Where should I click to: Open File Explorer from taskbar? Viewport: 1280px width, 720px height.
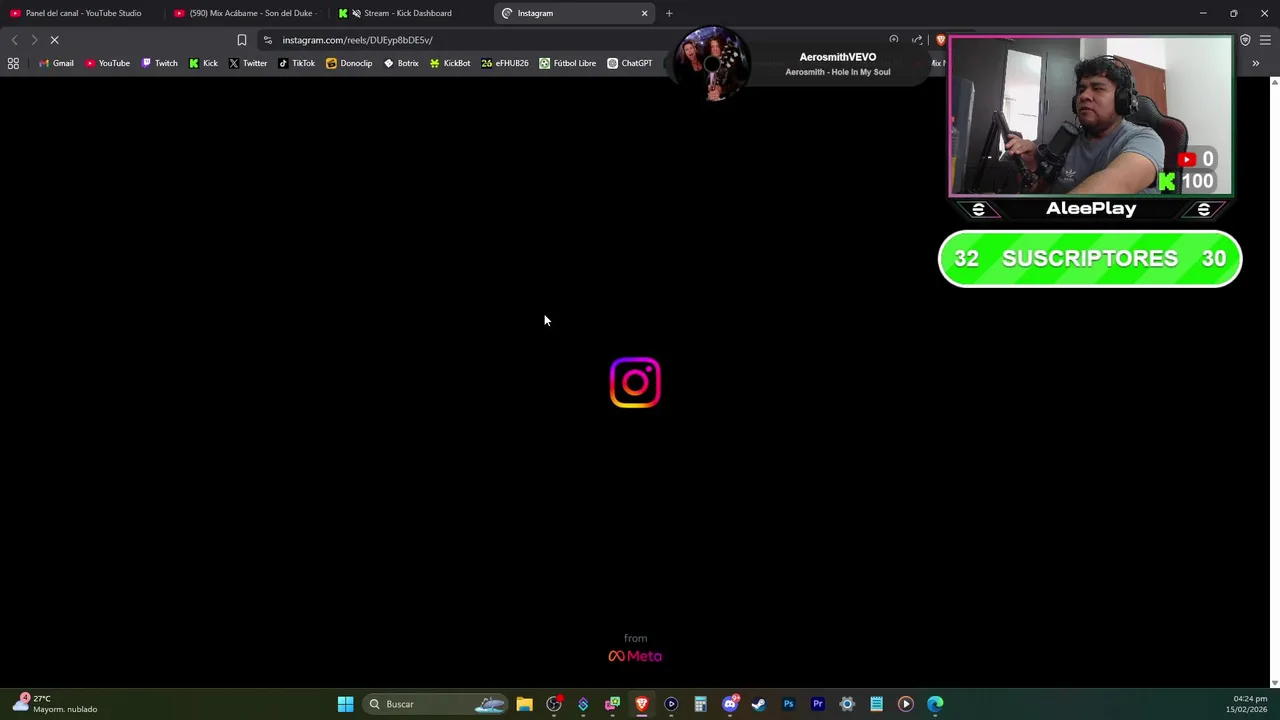pos(524,704)
